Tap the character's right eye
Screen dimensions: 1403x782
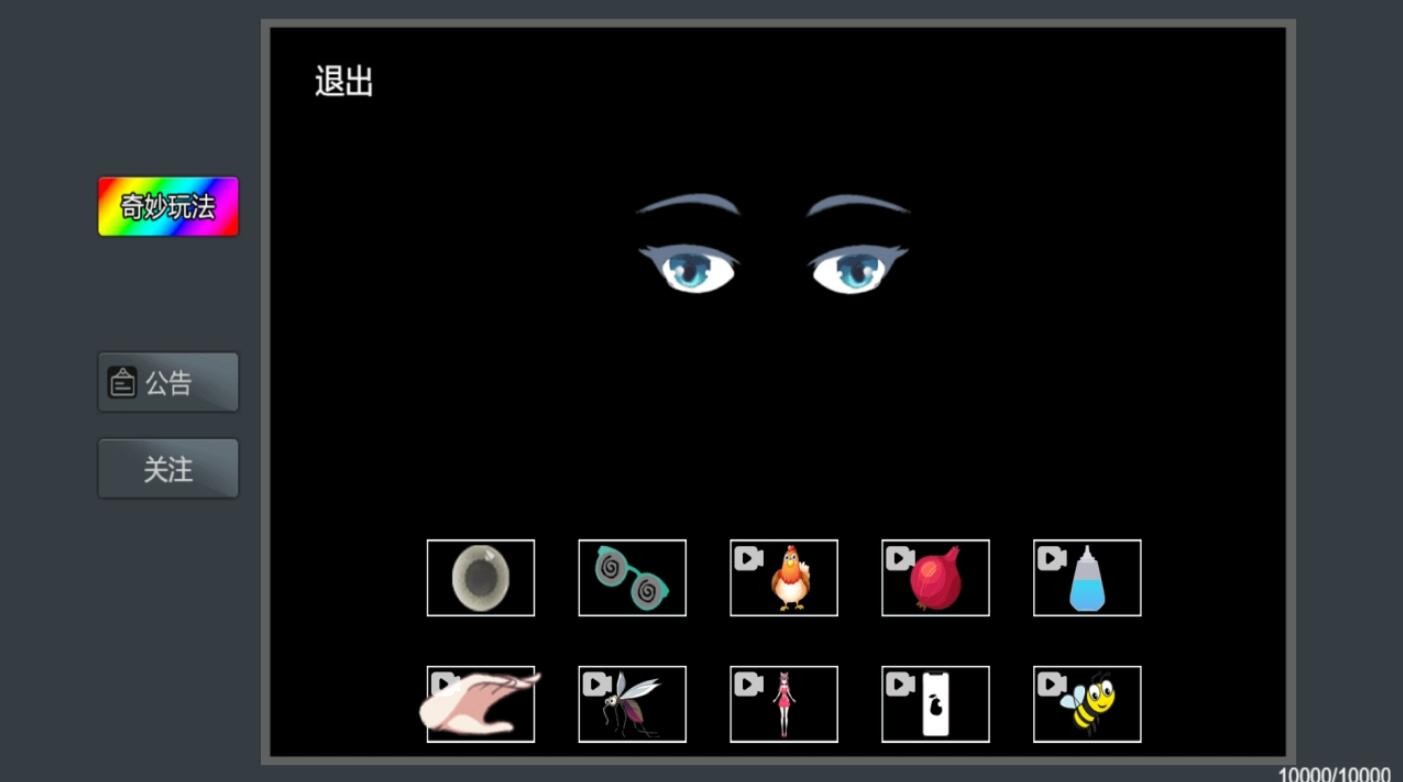point(858,269)
